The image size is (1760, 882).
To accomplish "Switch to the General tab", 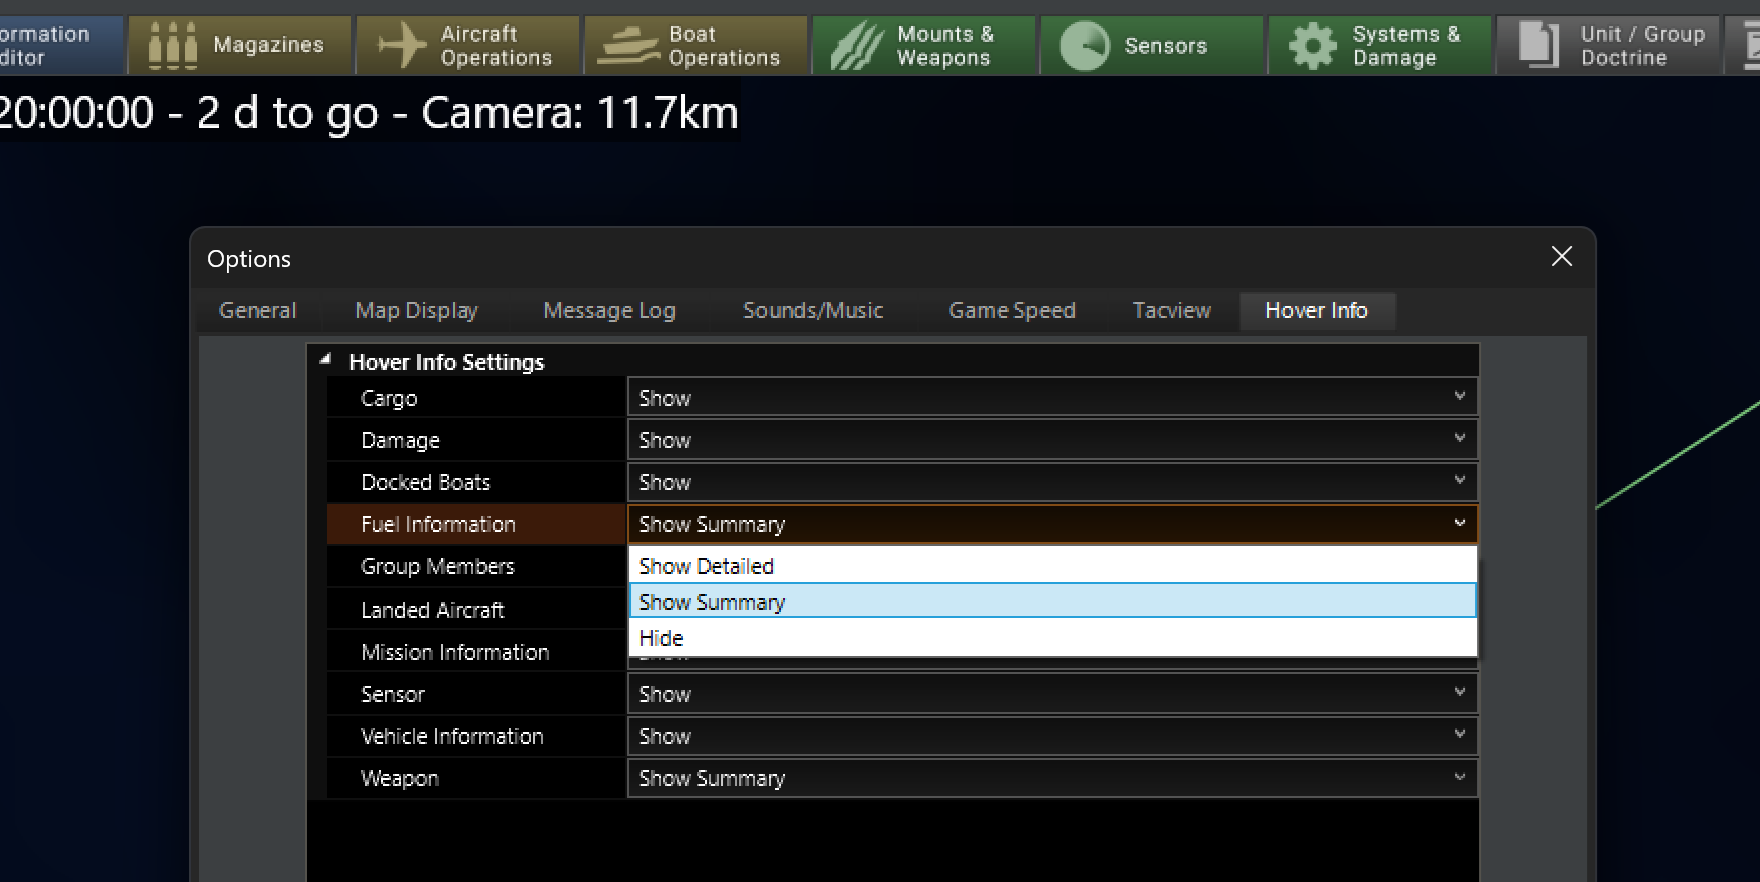I will [258, 311].
